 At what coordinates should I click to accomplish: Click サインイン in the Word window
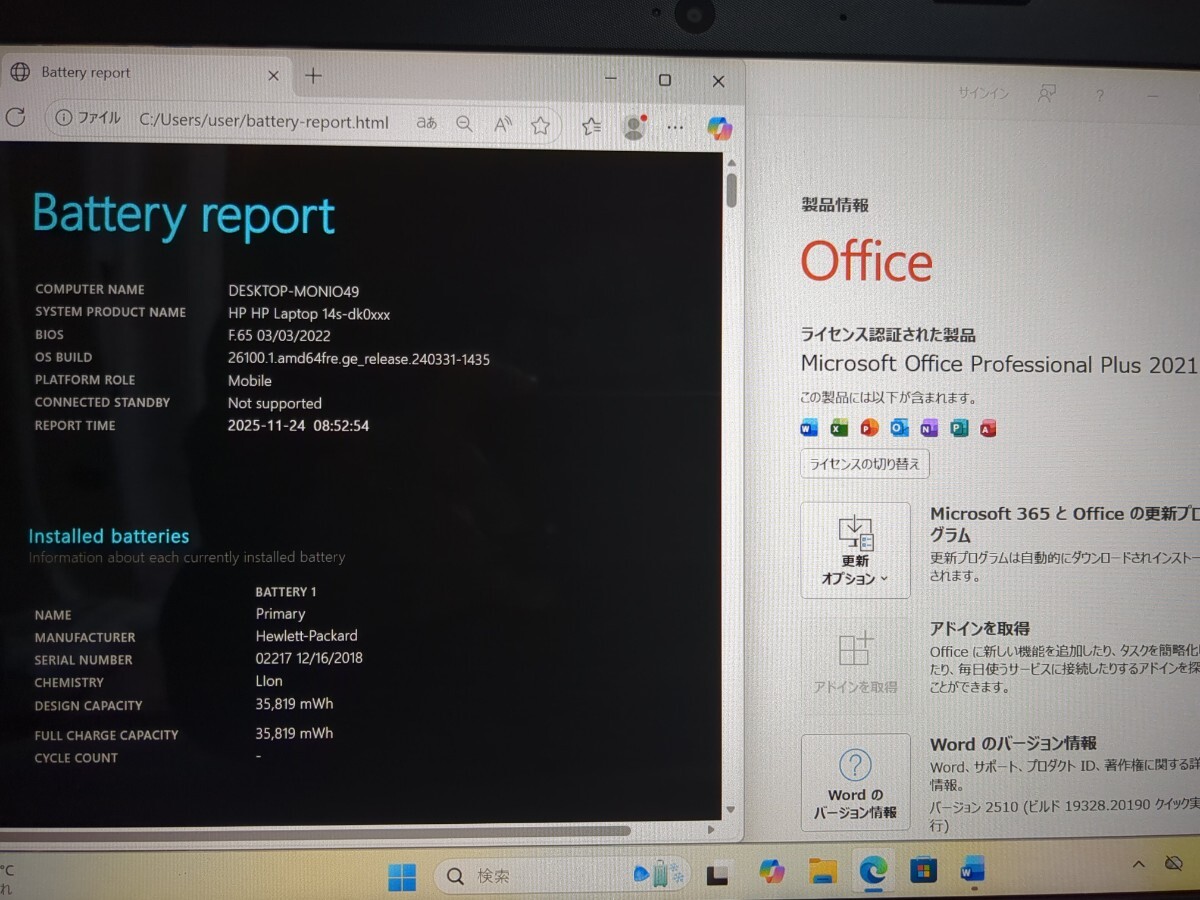[x=984, y=93]
